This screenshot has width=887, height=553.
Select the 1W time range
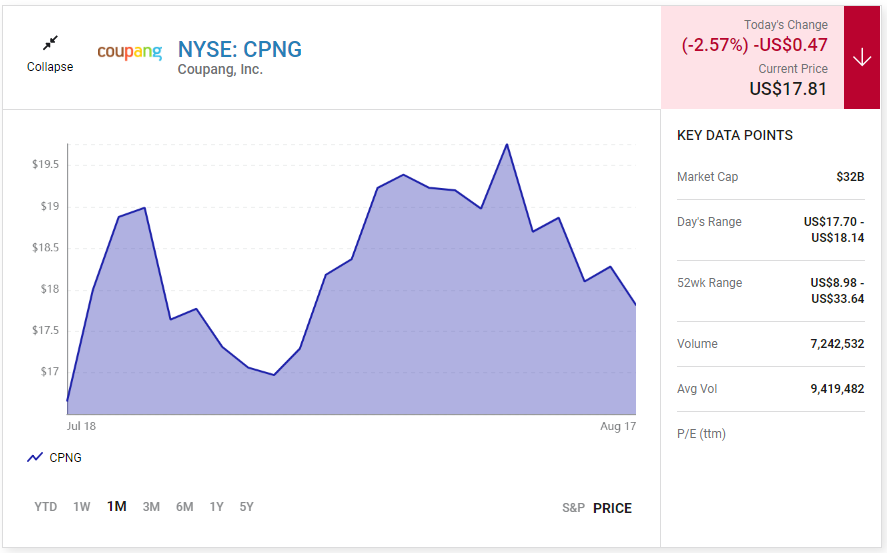(x=81, y=507)
